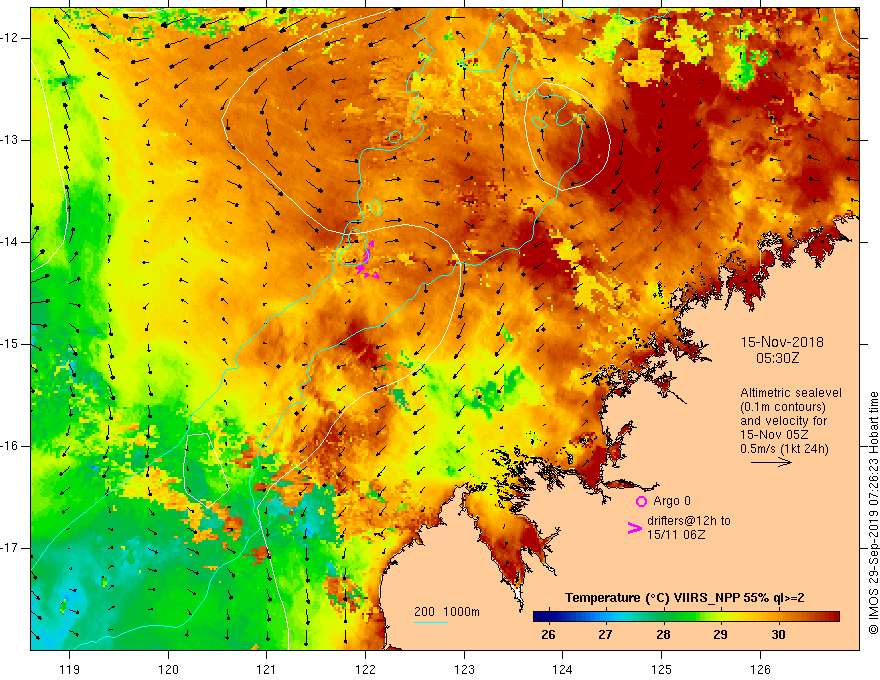Click the IMOS copyright timestamp text
Screen dimensions: 880x680
click(x=873, y=513)
